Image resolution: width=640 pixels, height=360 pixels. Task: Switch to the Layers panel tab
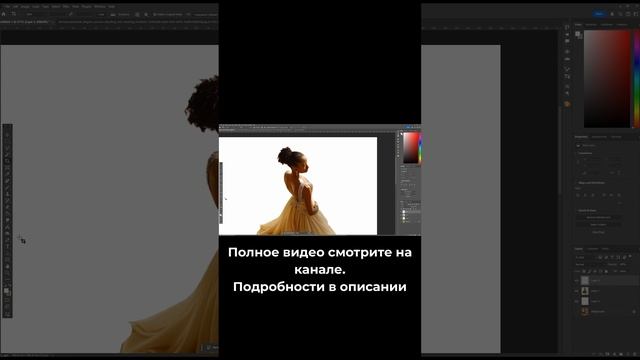pos(579,249)
